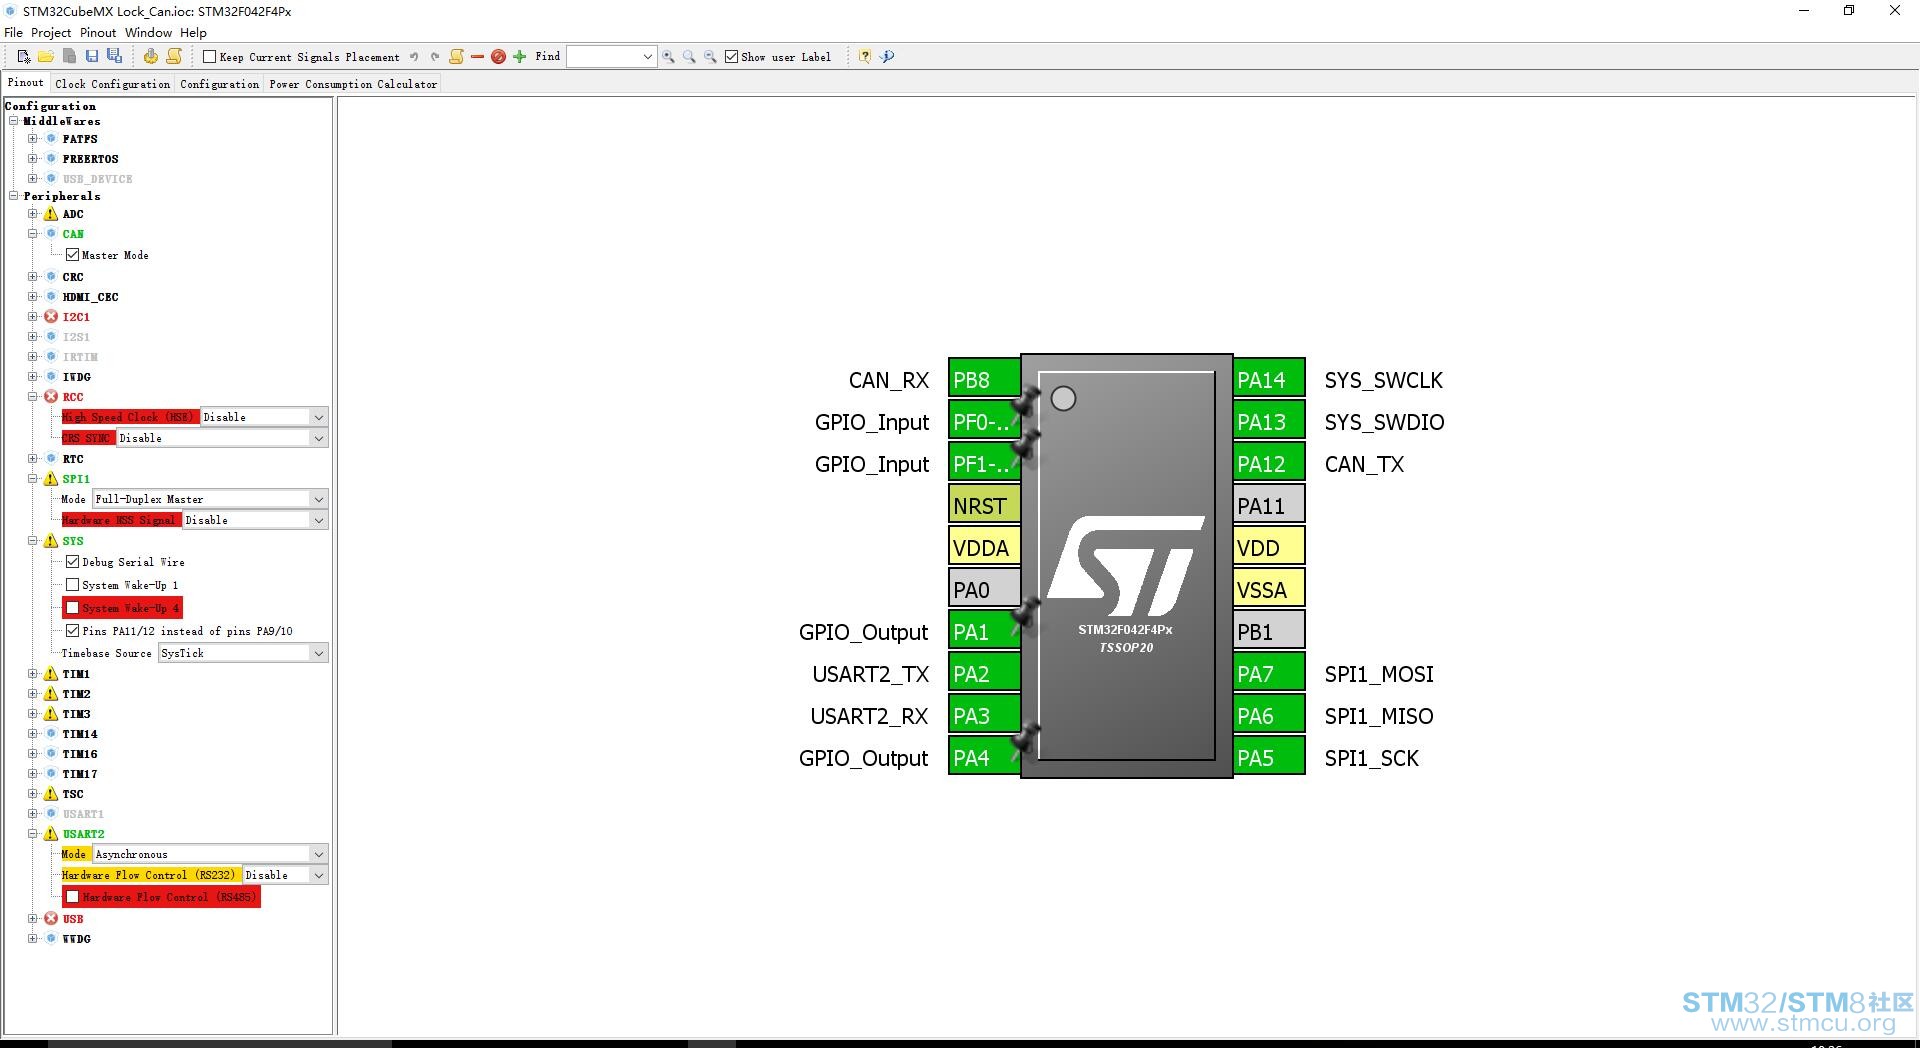Image resolution: width=1920 pixels, height=1048 pixels.
Task: Click the warning icon beside TSC
Action: point(51,794)
